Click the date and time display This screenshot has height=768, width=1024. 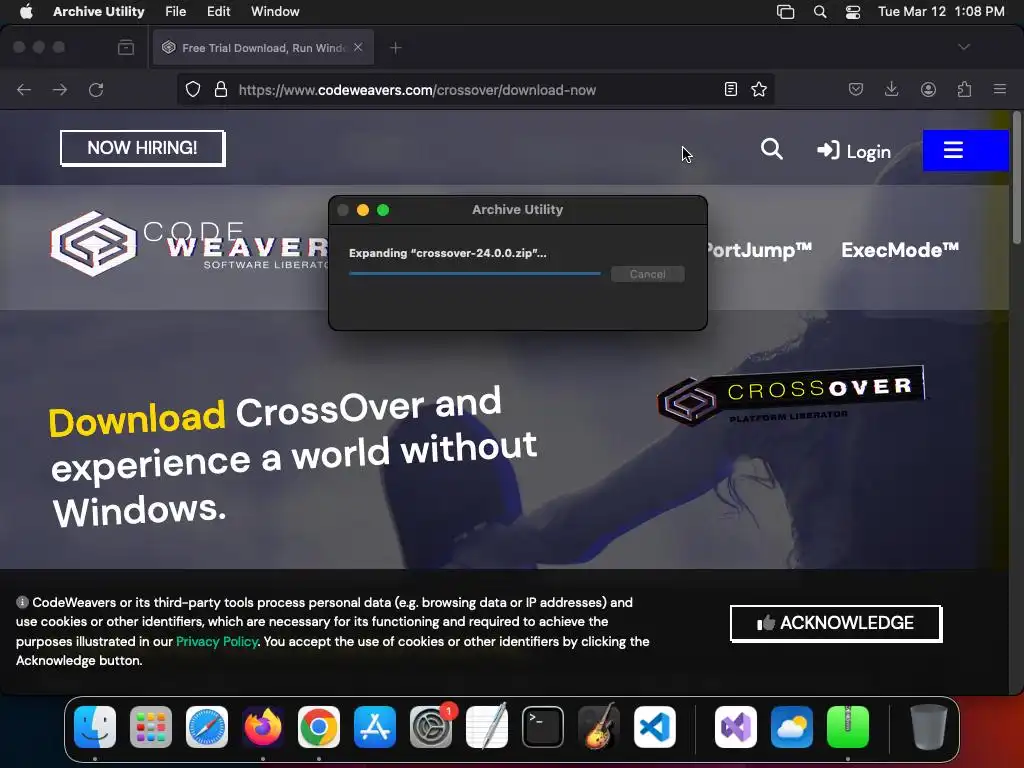click(941, 11)
